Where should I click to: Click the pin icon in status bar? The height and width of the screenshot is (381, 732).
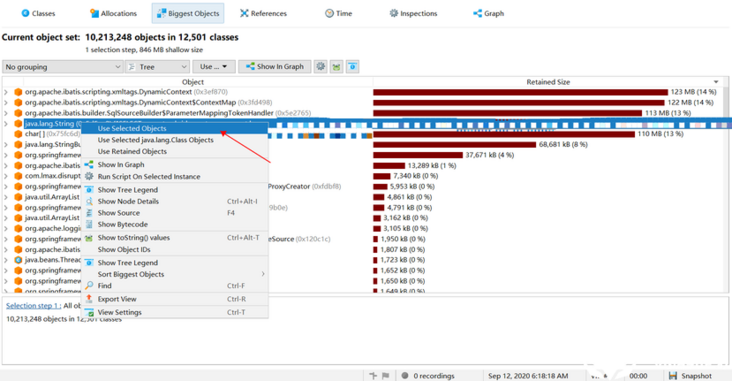(373, 376)
